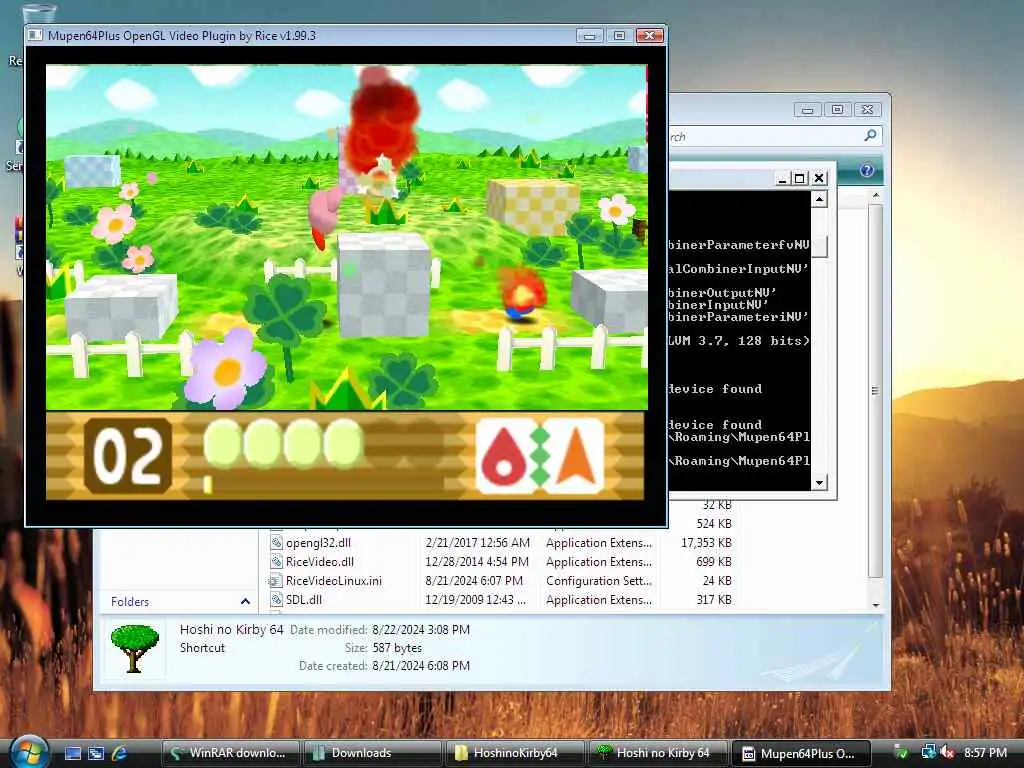Select opengl32.dll file icon

pos(276,543)
